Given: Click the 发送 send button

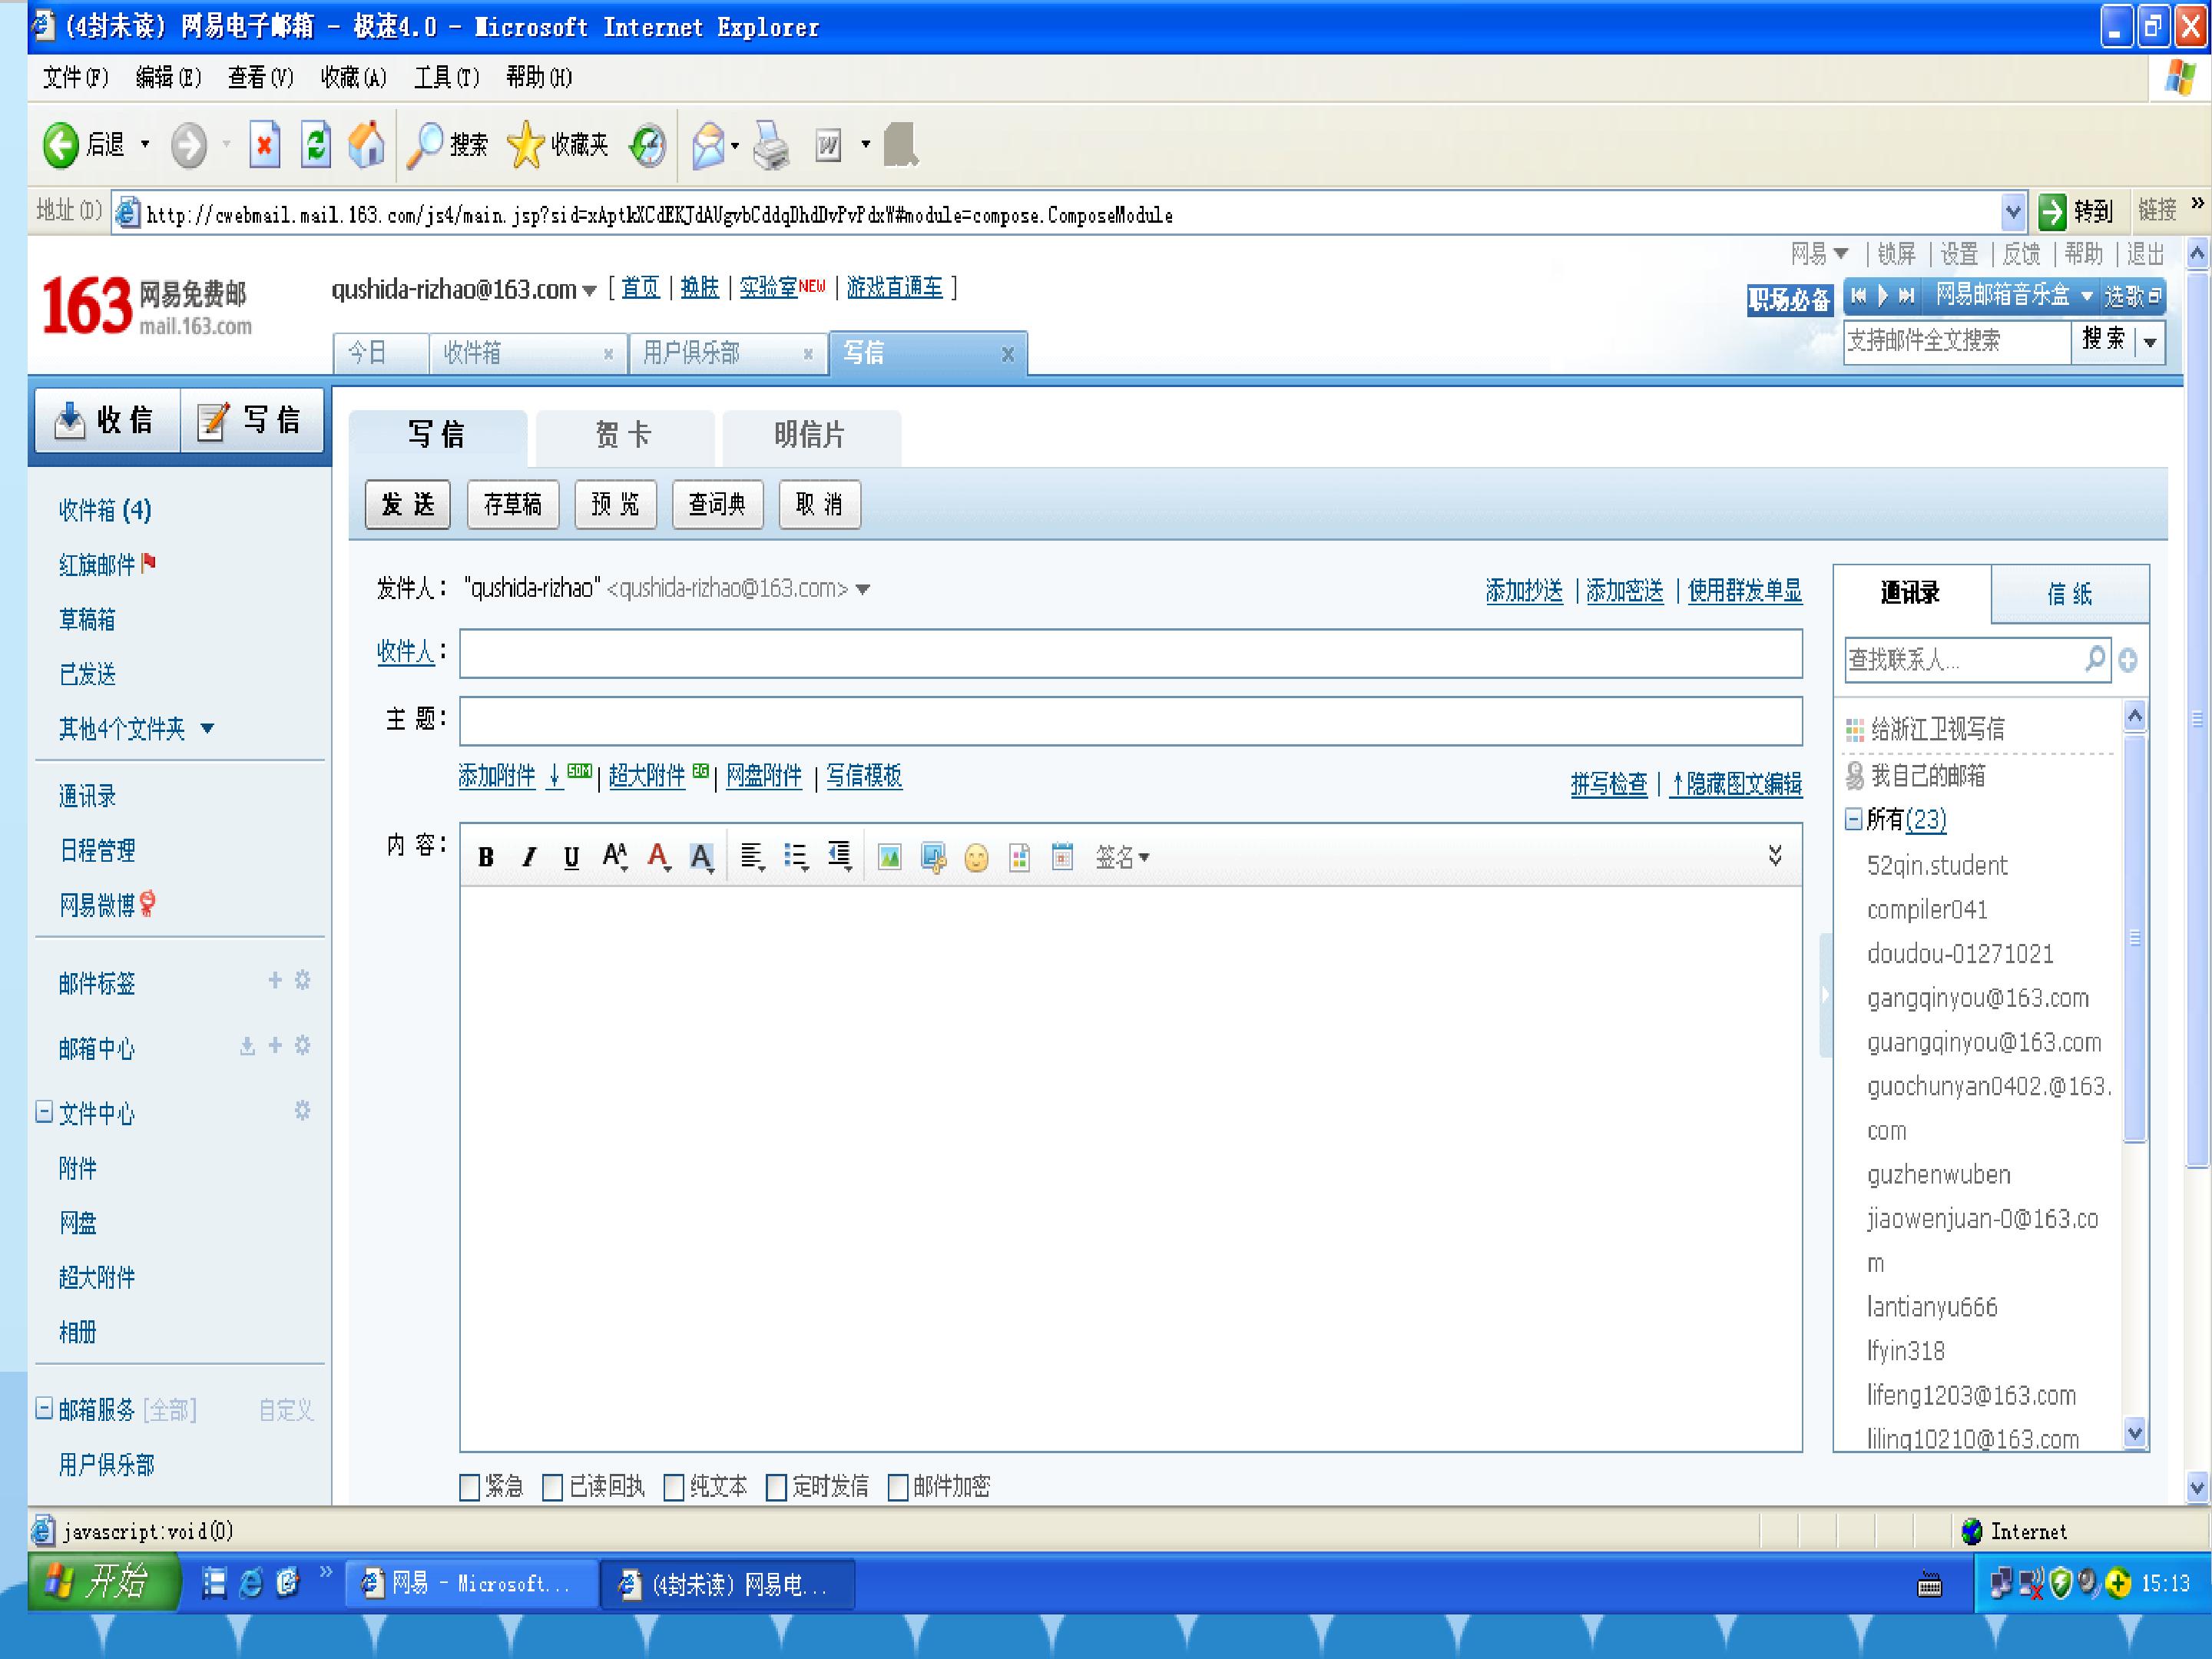Looking at the screenshot, I should [x=408, y=504].
